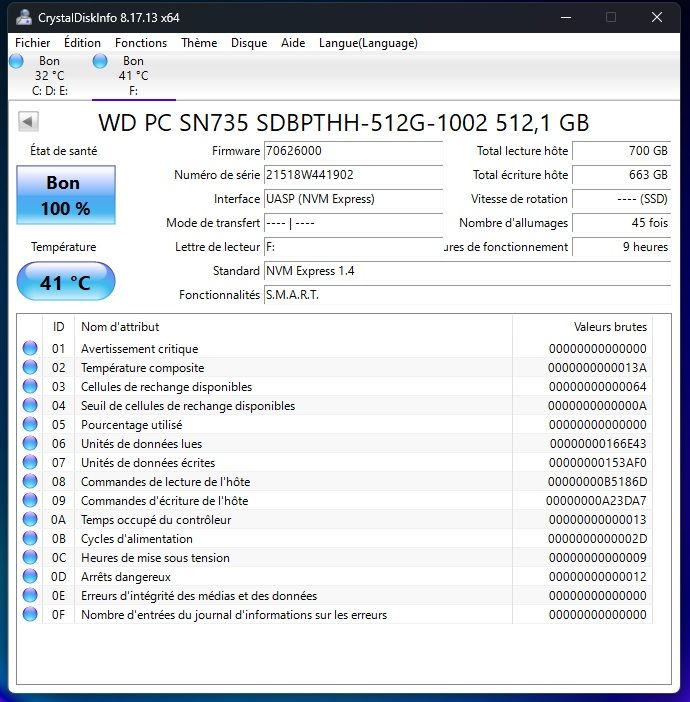Select the C: D: E: disk tab
The width and height of the screenshot is (690, 702).
[50, 76]
